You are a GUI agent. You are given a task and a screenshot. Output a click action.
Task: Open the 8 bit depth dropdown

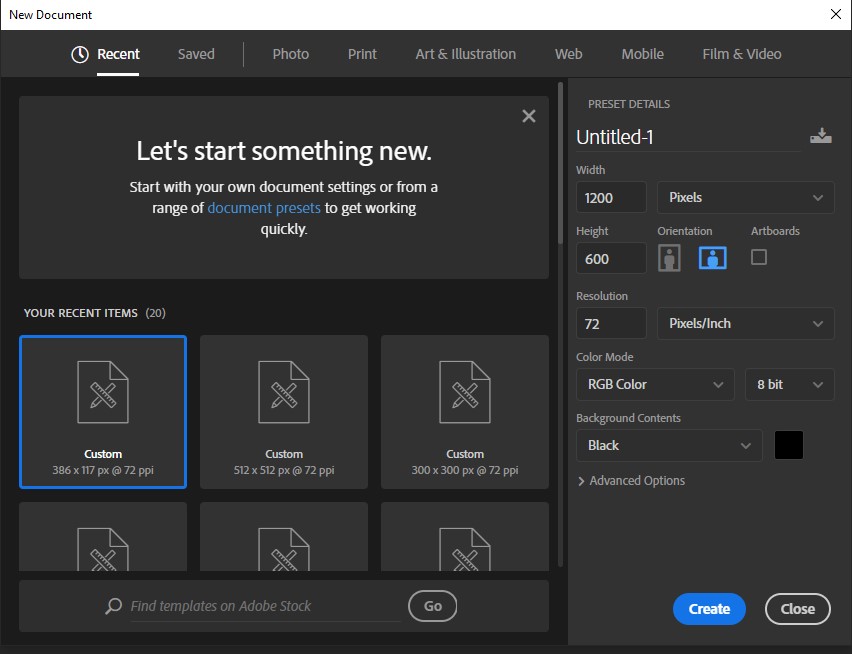[790, 384]
